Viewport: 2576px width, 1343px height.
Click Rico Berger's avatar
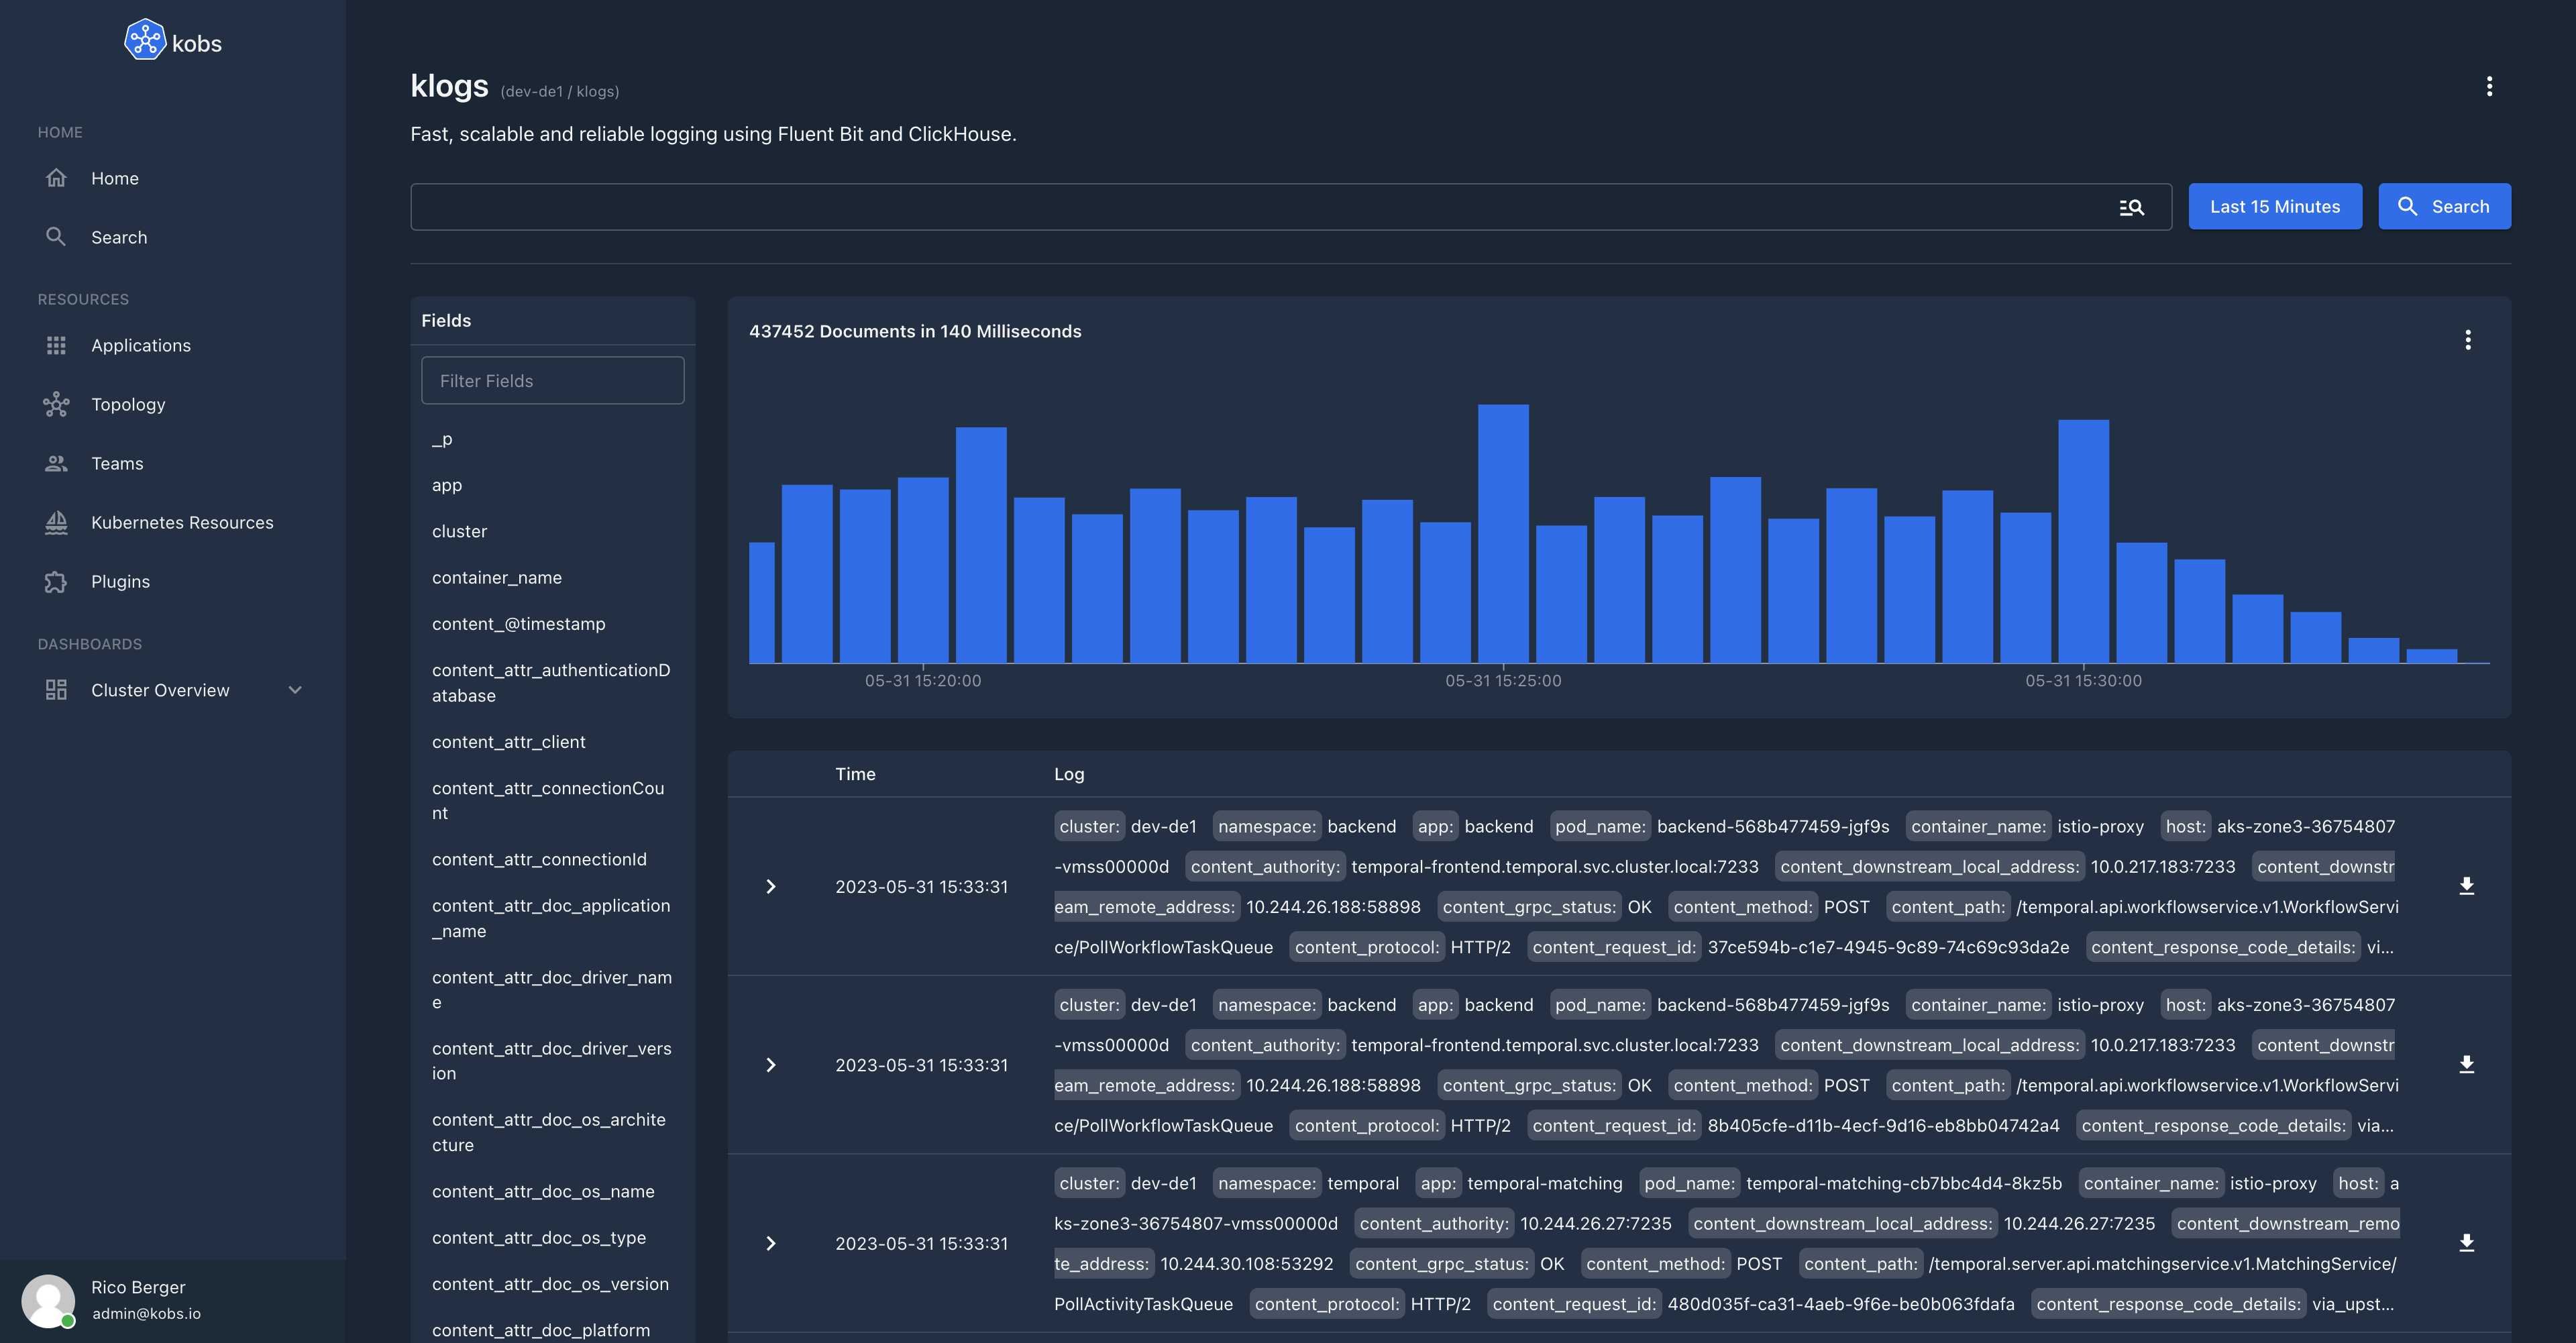pos(48,1300)
